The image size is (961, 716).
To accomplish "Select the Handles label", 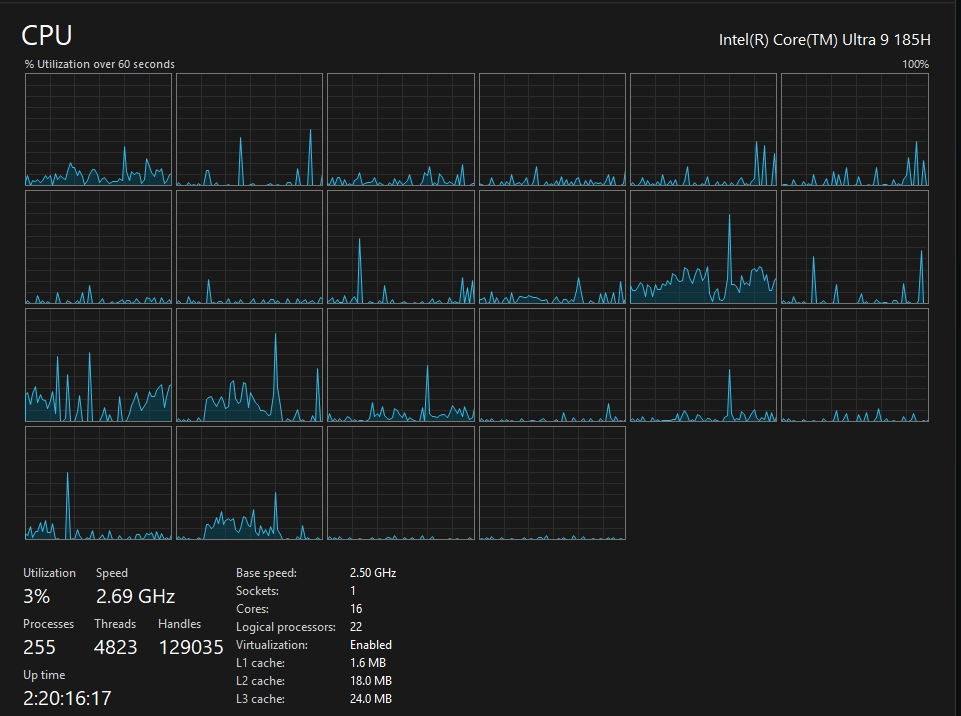I will coord(180,623).
